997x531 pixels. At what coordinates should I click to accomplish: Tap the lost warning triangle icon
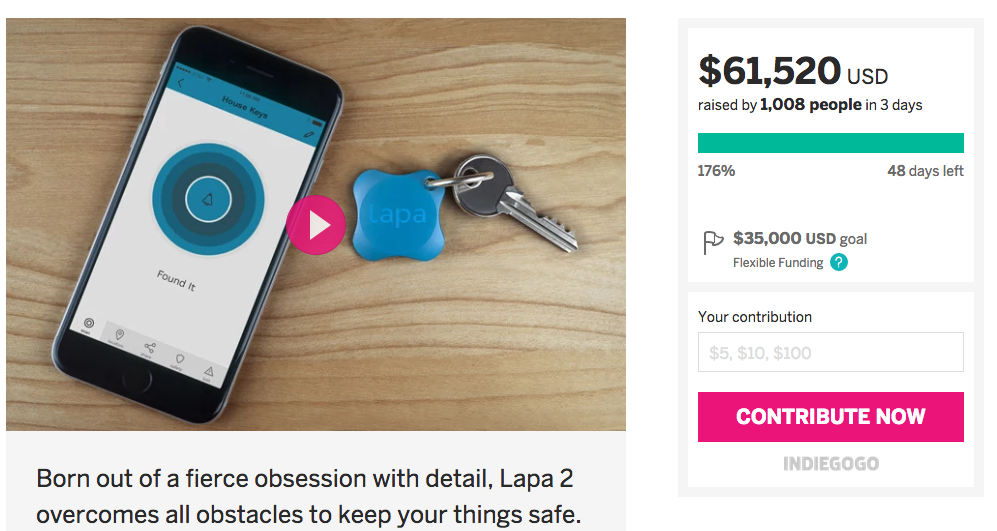[209, 371]
